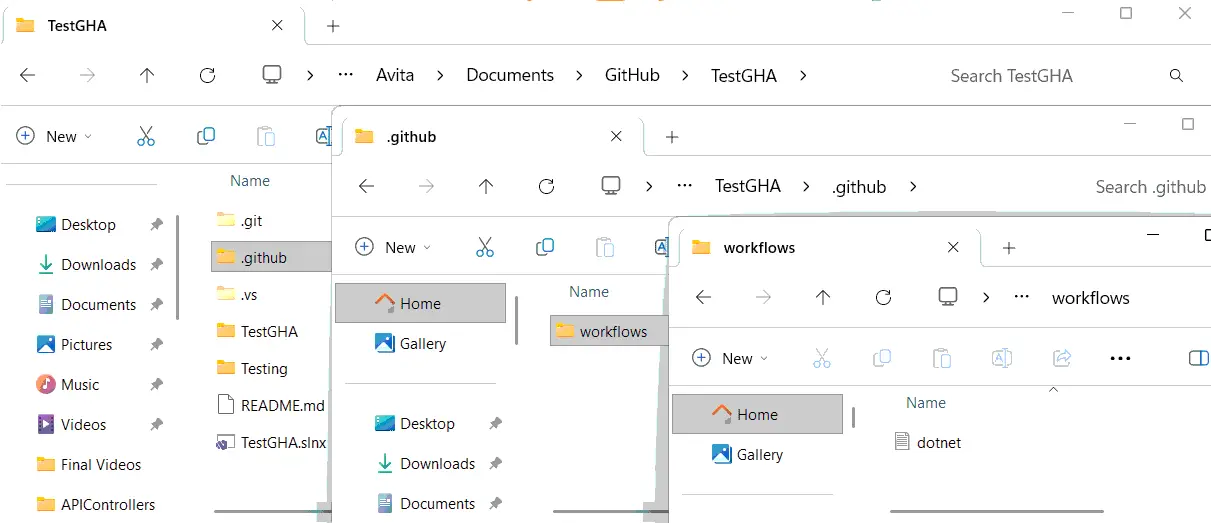Screen dimensions: 1211x523
Task: Expand hidden path ellipsis in TestGHA address bar
Action: [x=347, y=75]
